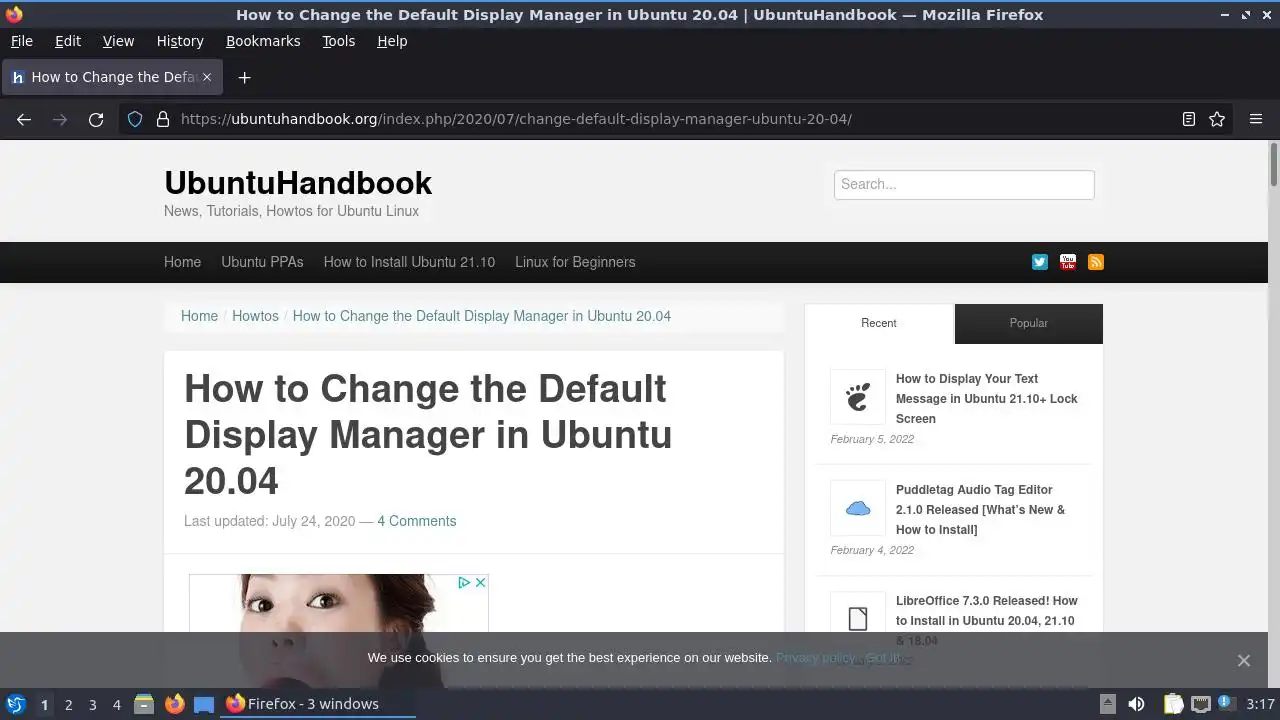Image resolution: width=1280 pixels, height=720 pixels.
Task: Open Linux for Beginners link
Action: (x=575, y=262)
